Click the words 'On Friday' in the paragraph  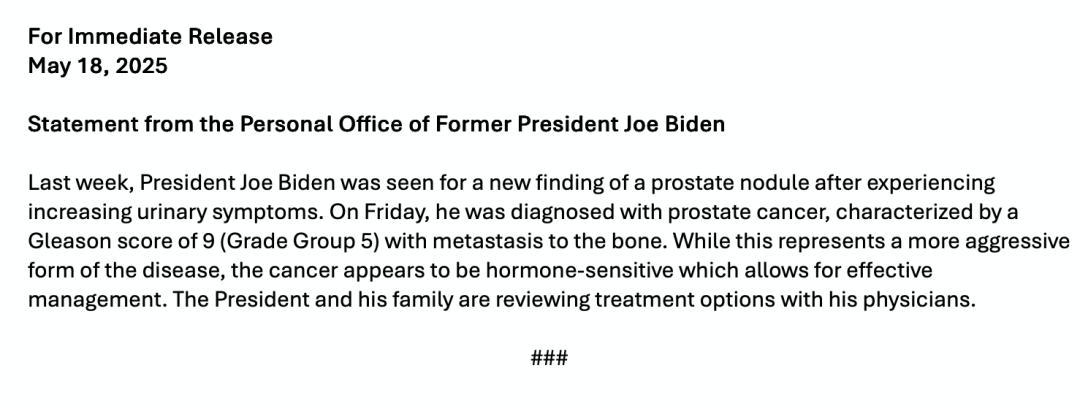click(378, 213)
